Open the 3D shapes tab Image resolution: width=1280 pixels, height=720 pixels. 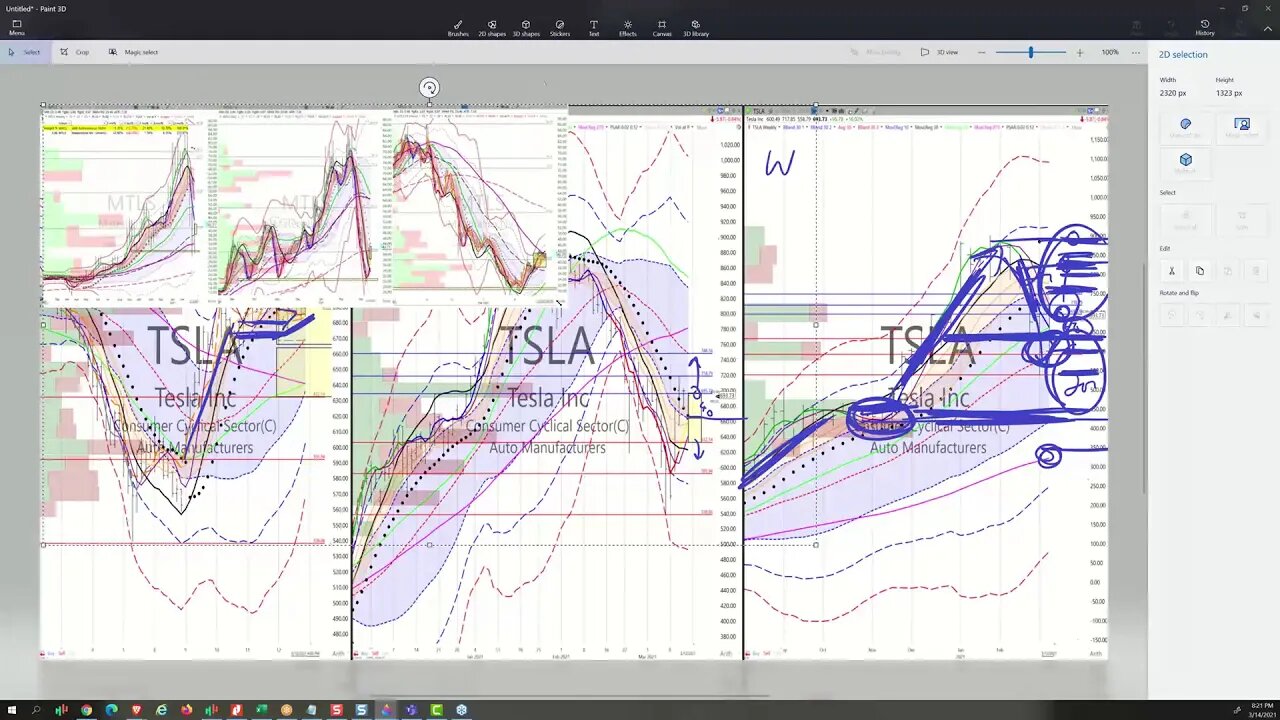pos(526,28)
